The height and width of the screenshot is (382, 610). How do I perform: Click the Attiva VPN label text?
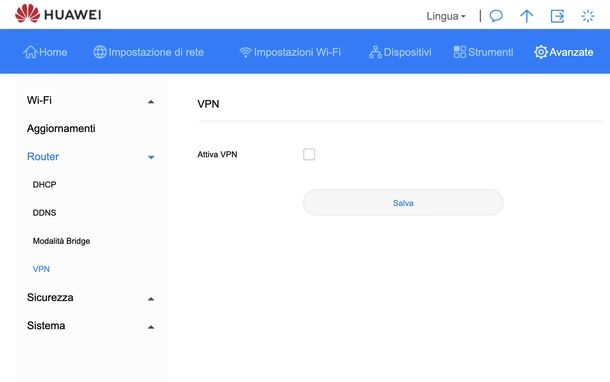pyautogui.click(x=217, y=154)
